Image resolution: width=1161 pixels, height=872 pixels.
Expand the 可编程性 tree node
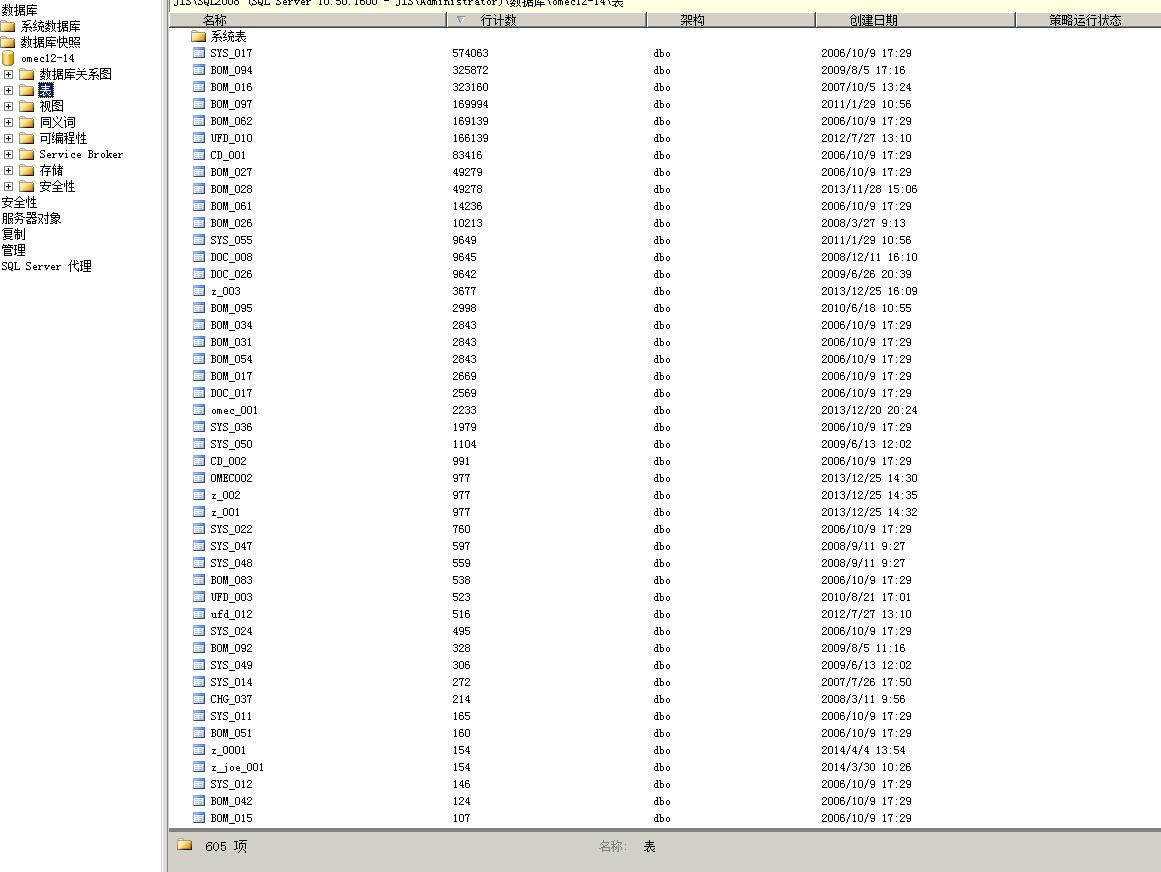click(8, 138)
